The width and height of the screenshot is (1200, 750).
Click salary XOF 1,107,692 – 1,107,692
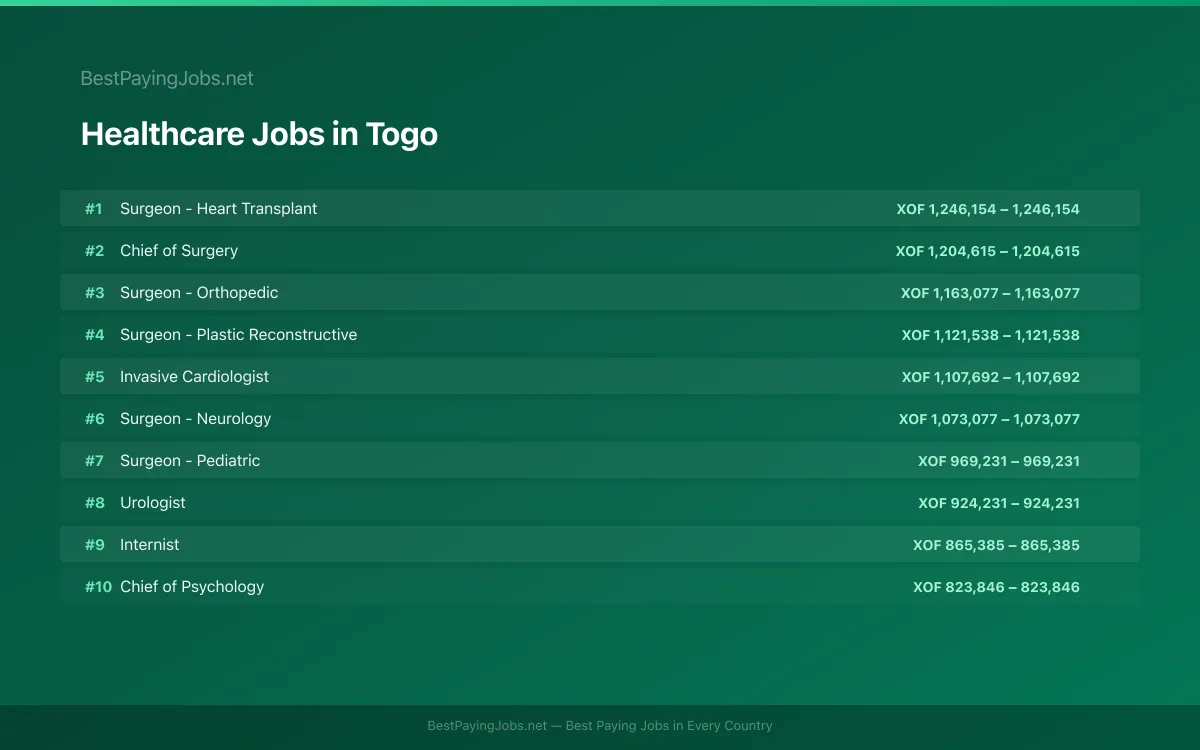click(991, 377)
